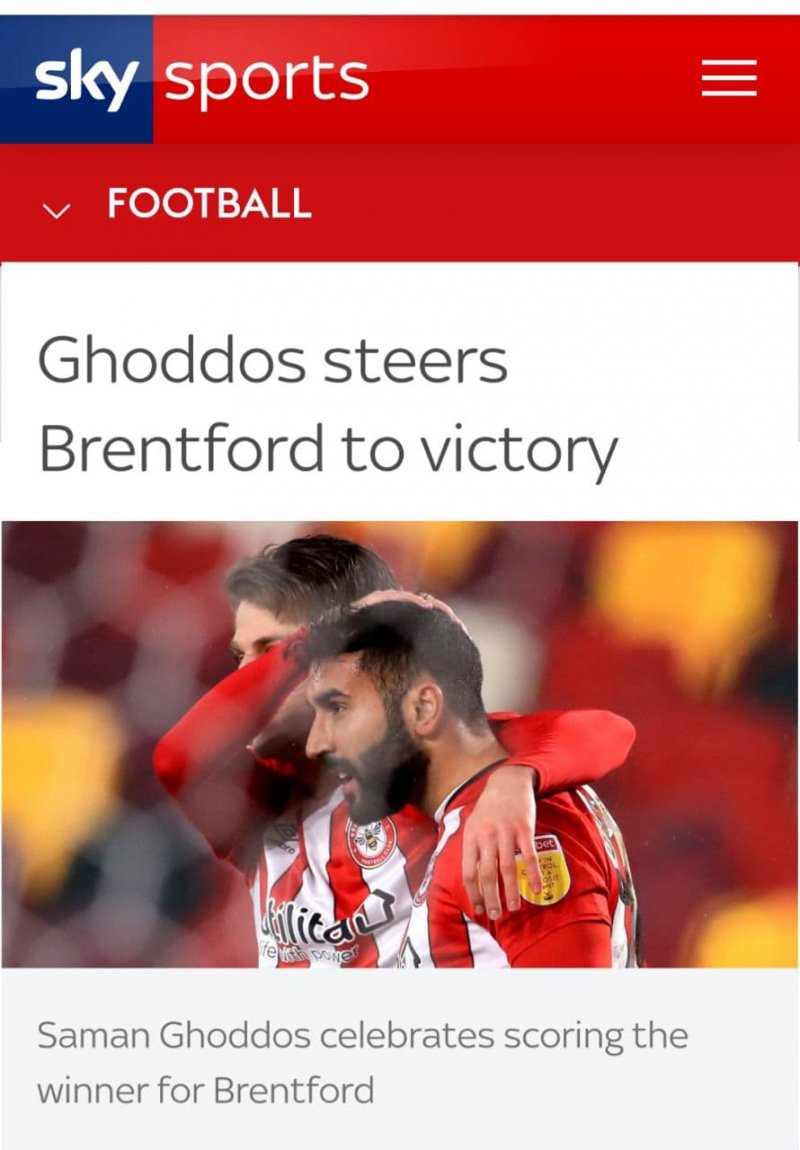Open the hamburger menu icon
This screenshot has width=800, height=1150.
pyautogui.click(x=729, y=78)
